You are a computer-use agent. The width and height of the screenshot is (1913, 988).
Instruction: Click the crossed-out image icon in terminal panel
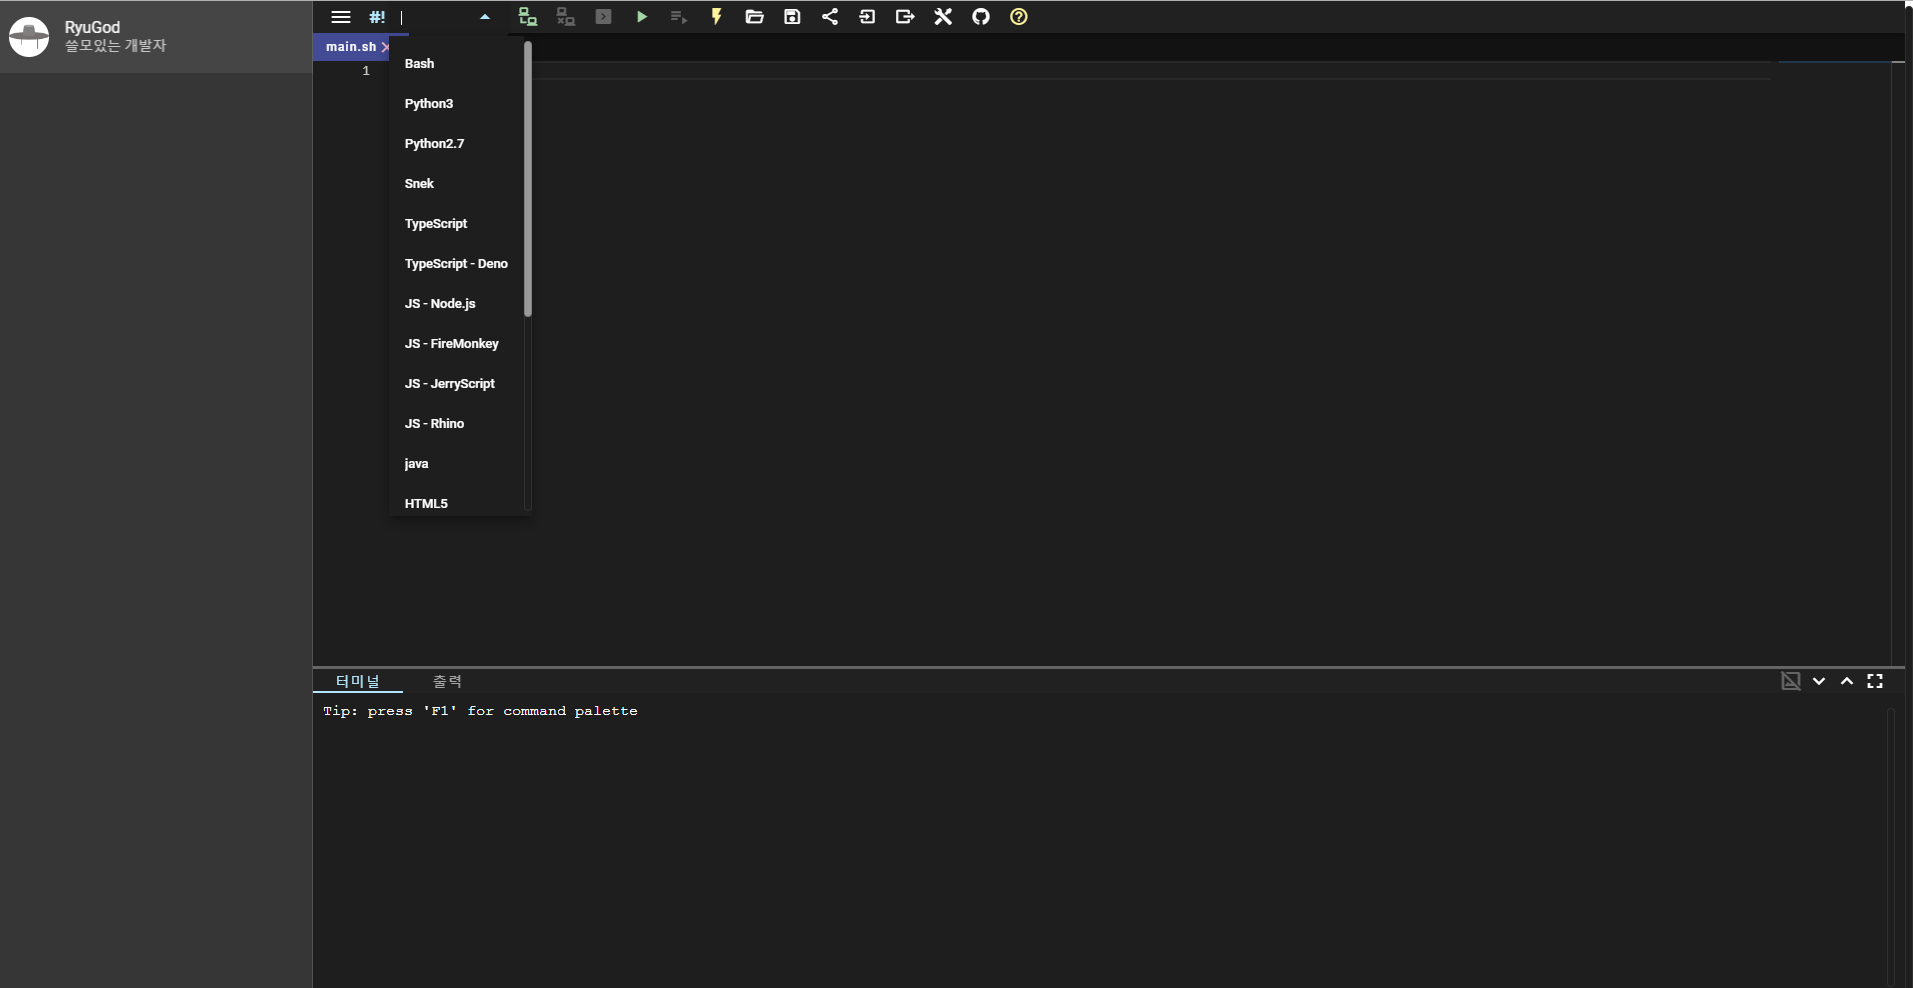tap(1791, 681)
